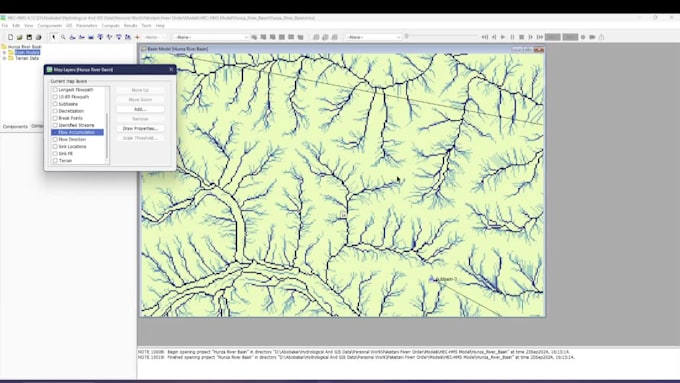Select the Source creation tool

coord(118,37)
